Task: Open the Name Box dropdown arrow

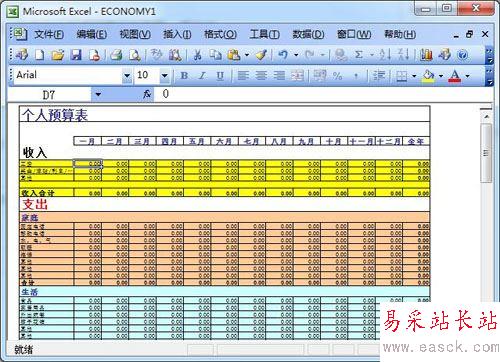Action: click(x=98, y=95)
